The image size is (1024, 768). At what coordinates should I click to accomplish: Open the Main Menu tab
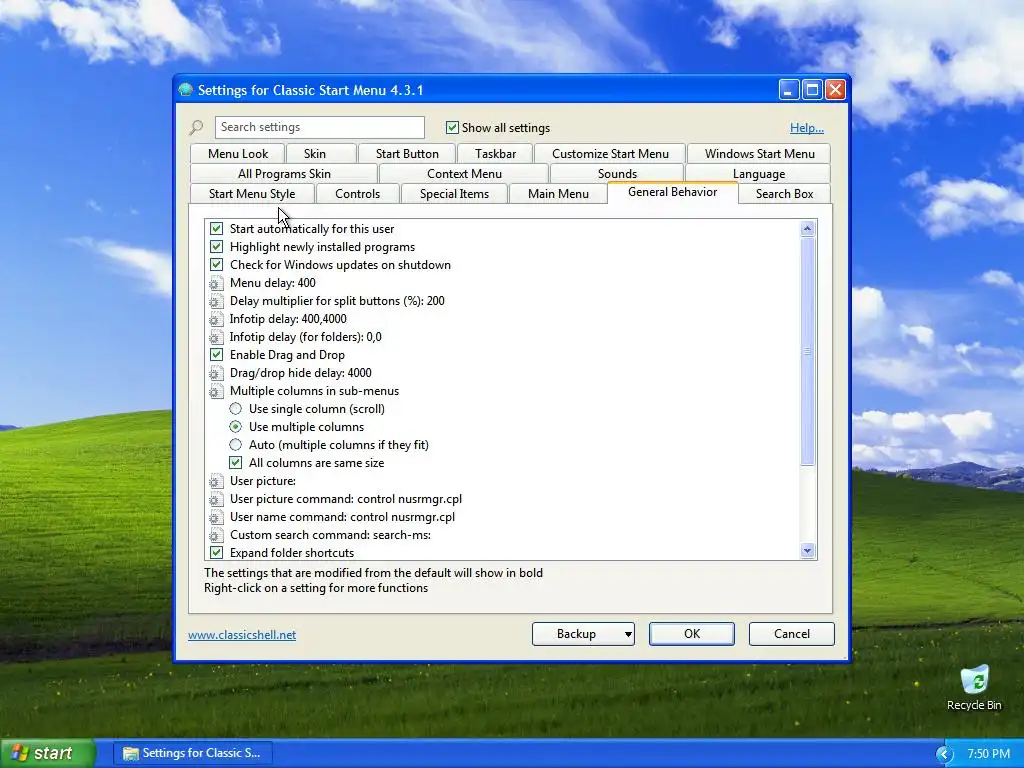click(x=558, y=194)
